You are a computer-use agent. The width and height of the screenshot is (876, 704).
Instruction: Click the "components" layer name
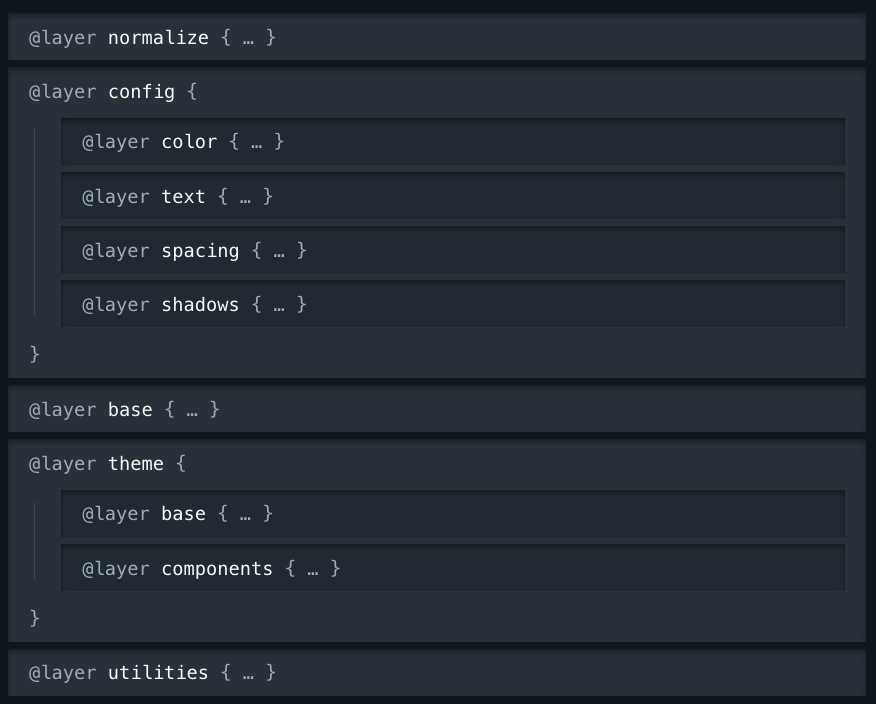tap(217, 569)
